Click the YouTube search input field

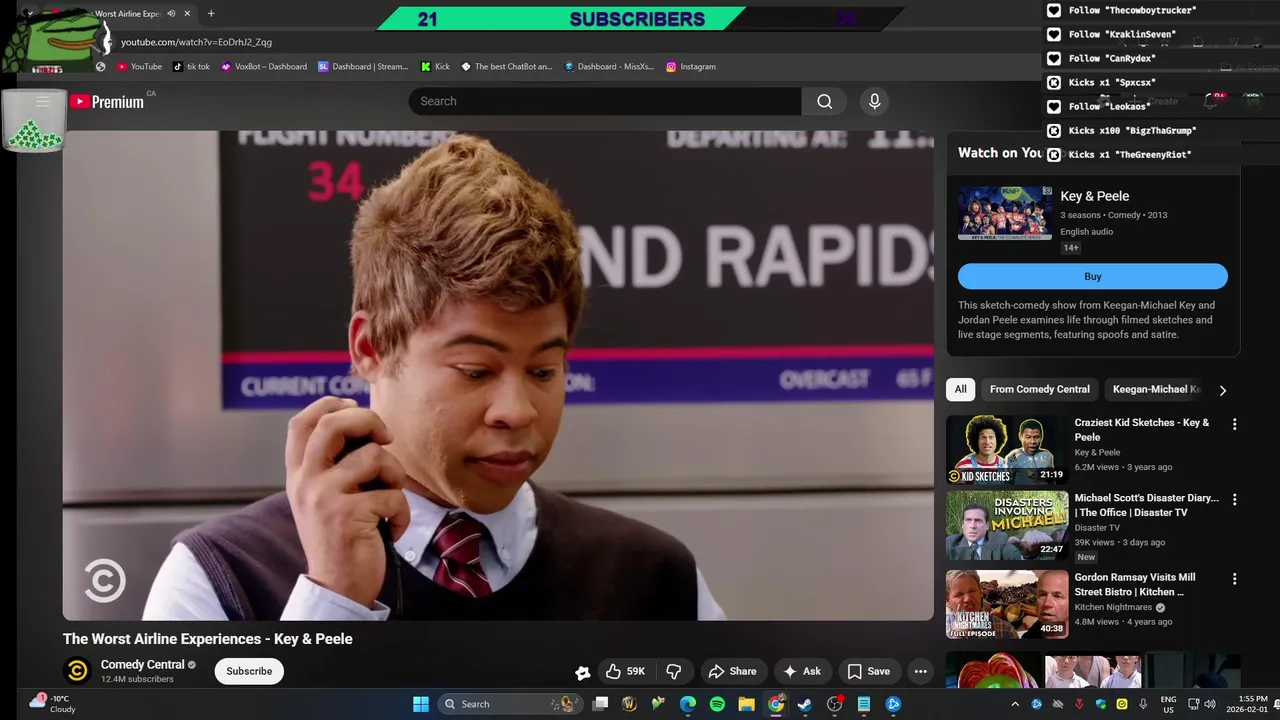pyautogui.click(x=605, y=101)
